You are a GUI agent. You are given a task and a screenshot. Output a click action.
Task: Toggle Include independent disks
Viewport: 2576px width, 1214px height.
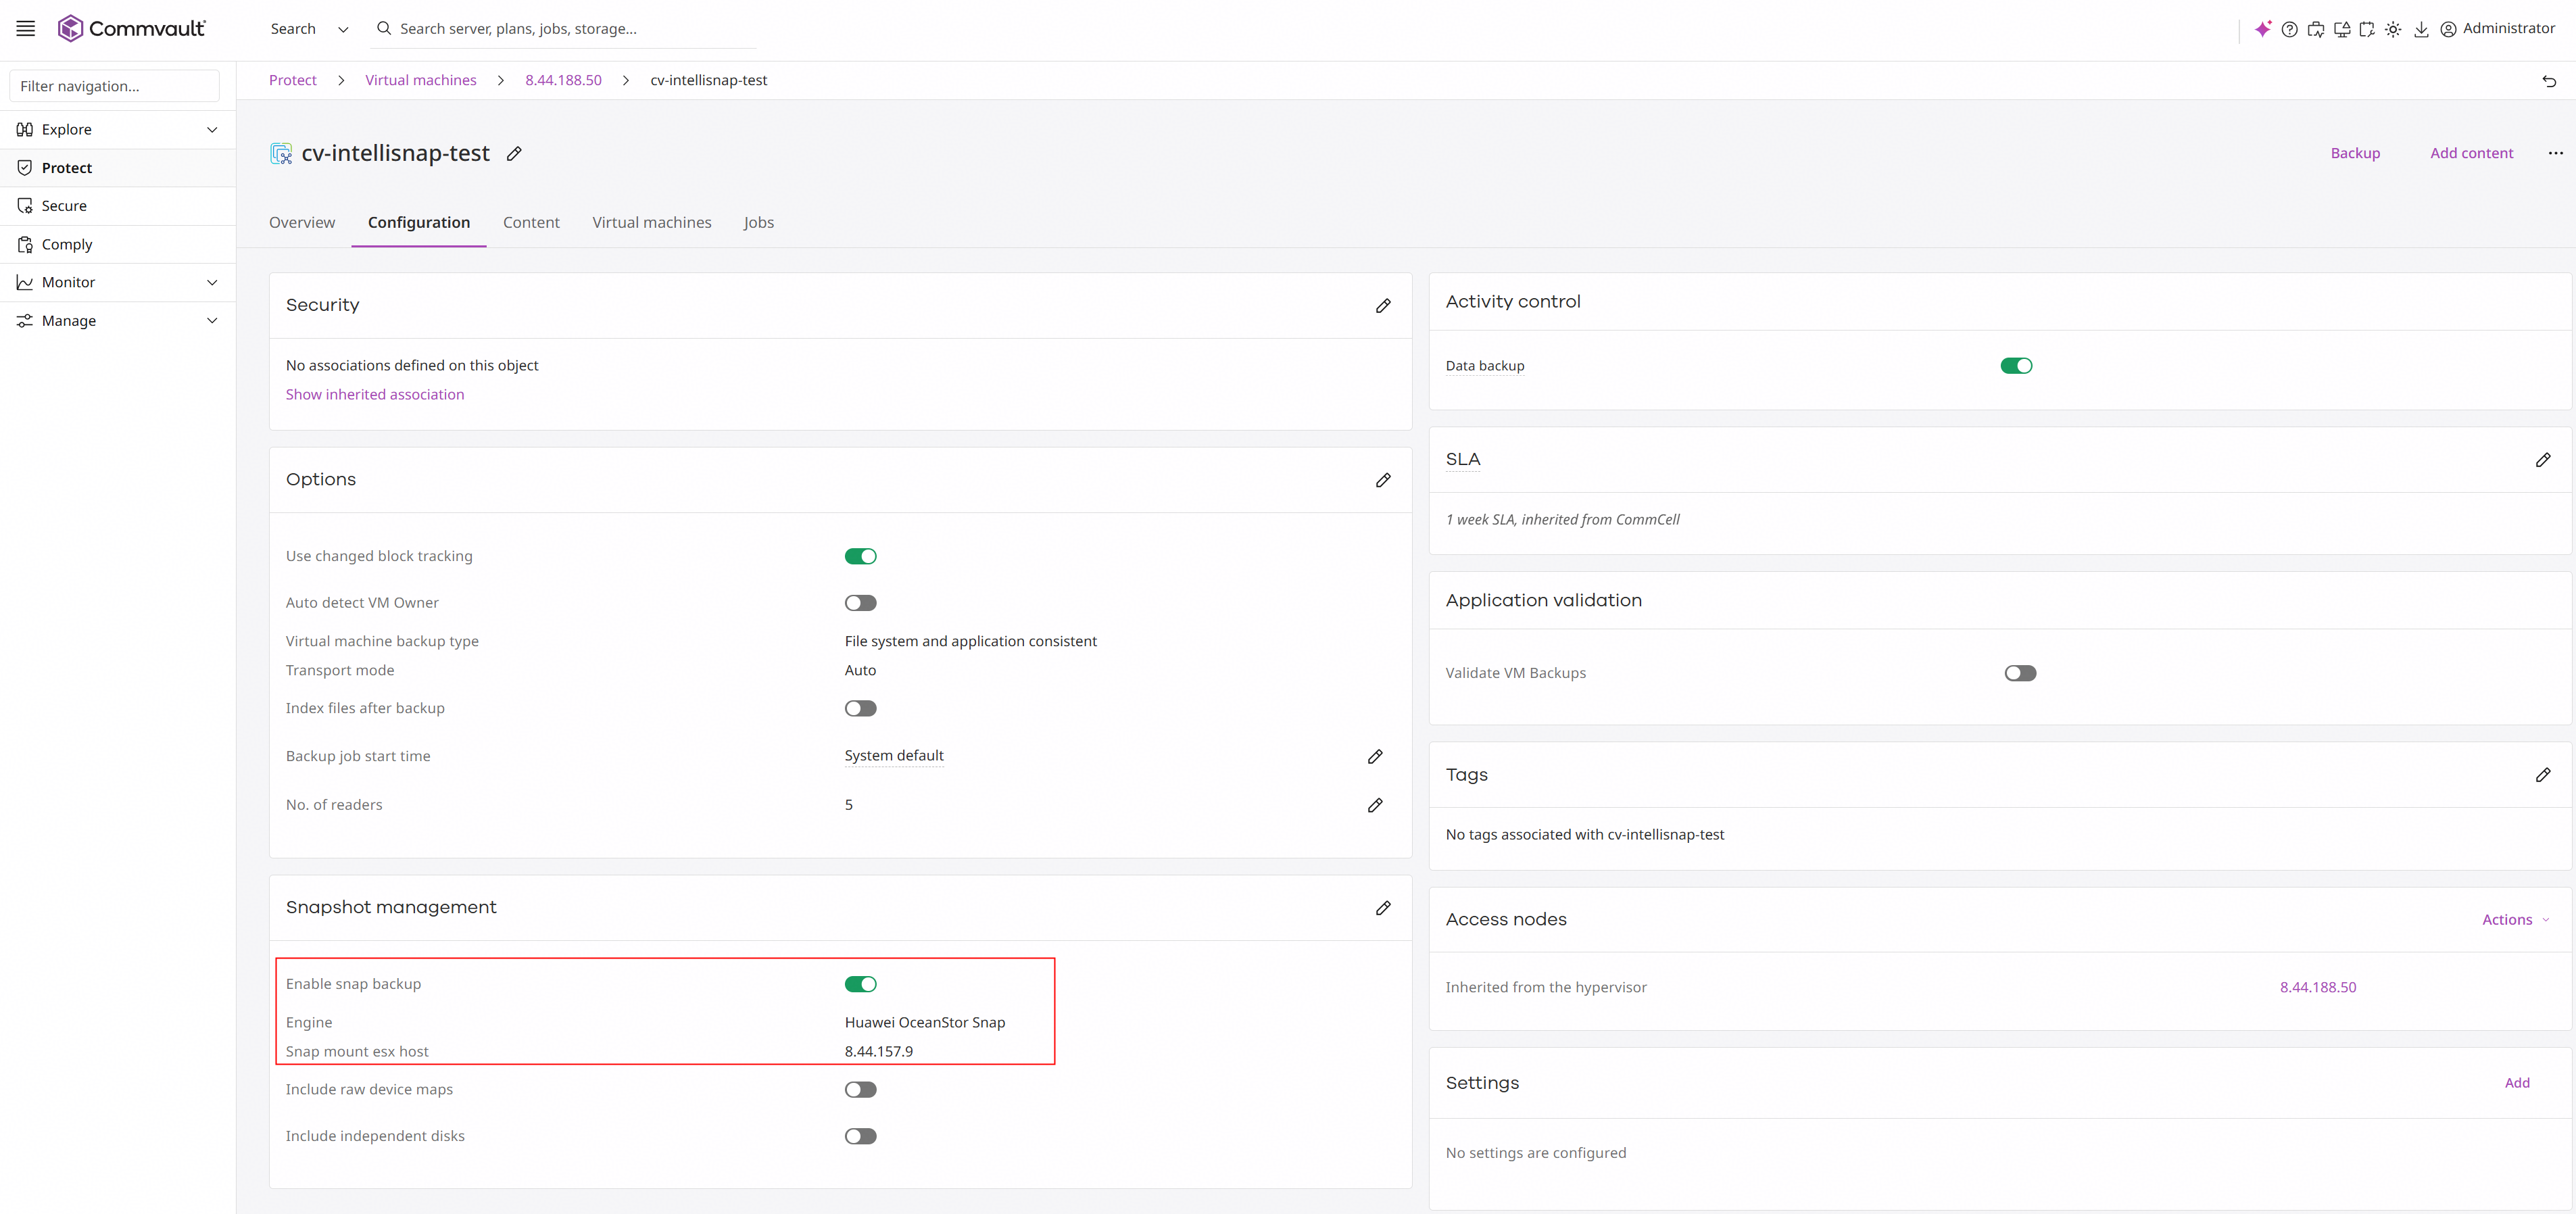point(860,1136)
